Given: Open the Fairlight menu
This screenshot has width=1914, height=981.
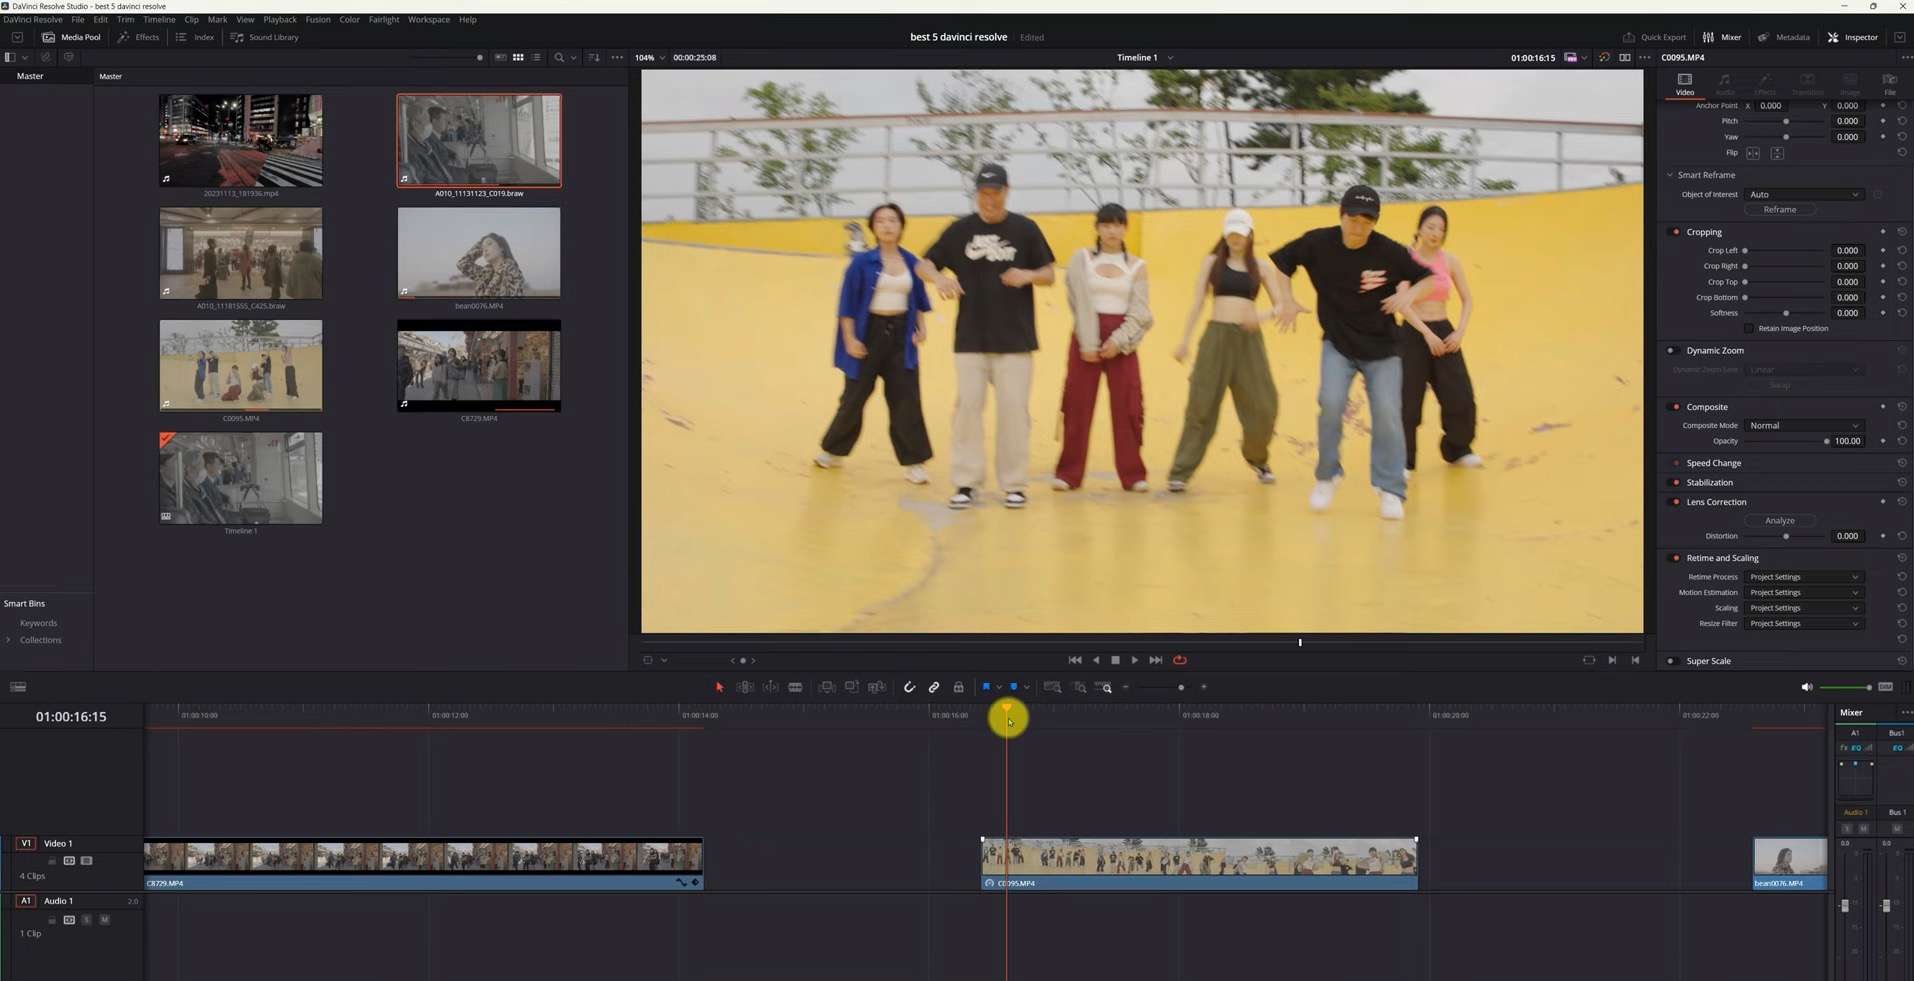Looking at the screenshot, I should click(384, 19).
